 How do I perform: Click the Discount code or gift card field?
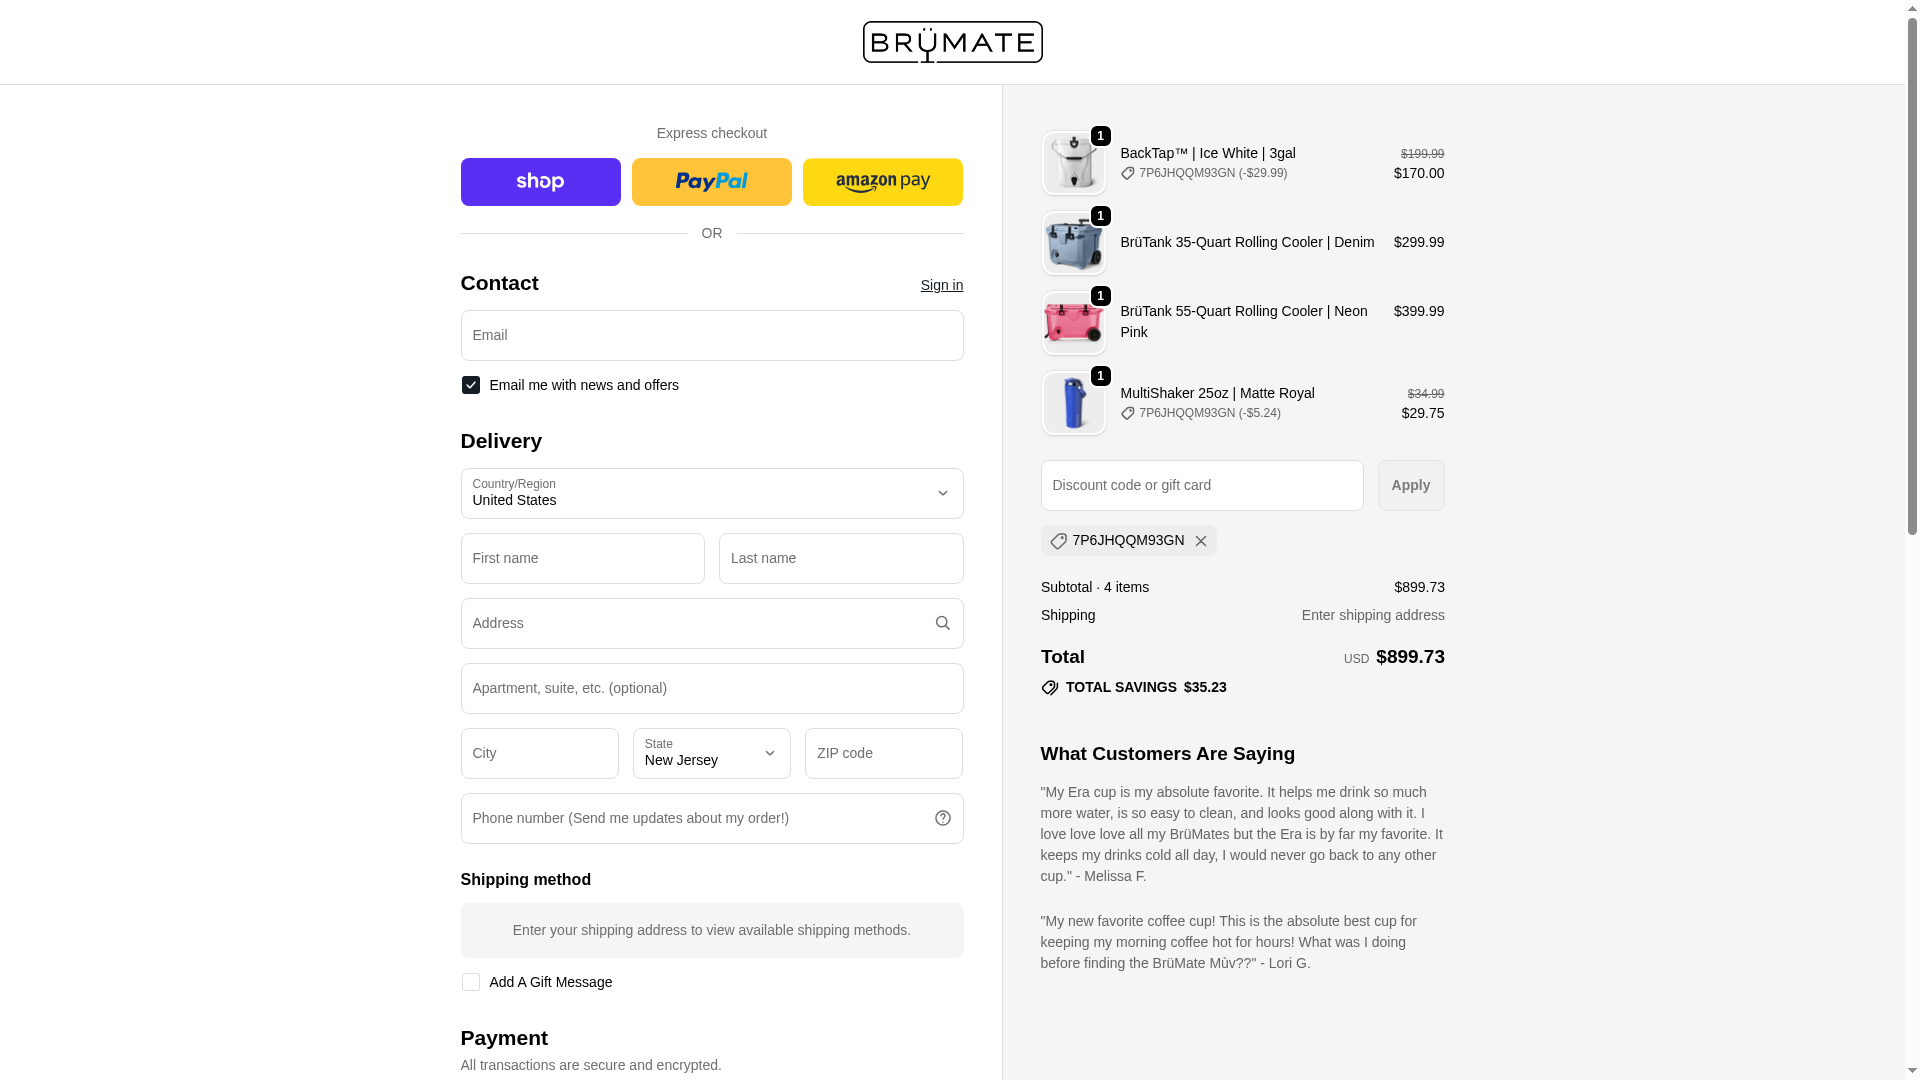click(1201, 485)
